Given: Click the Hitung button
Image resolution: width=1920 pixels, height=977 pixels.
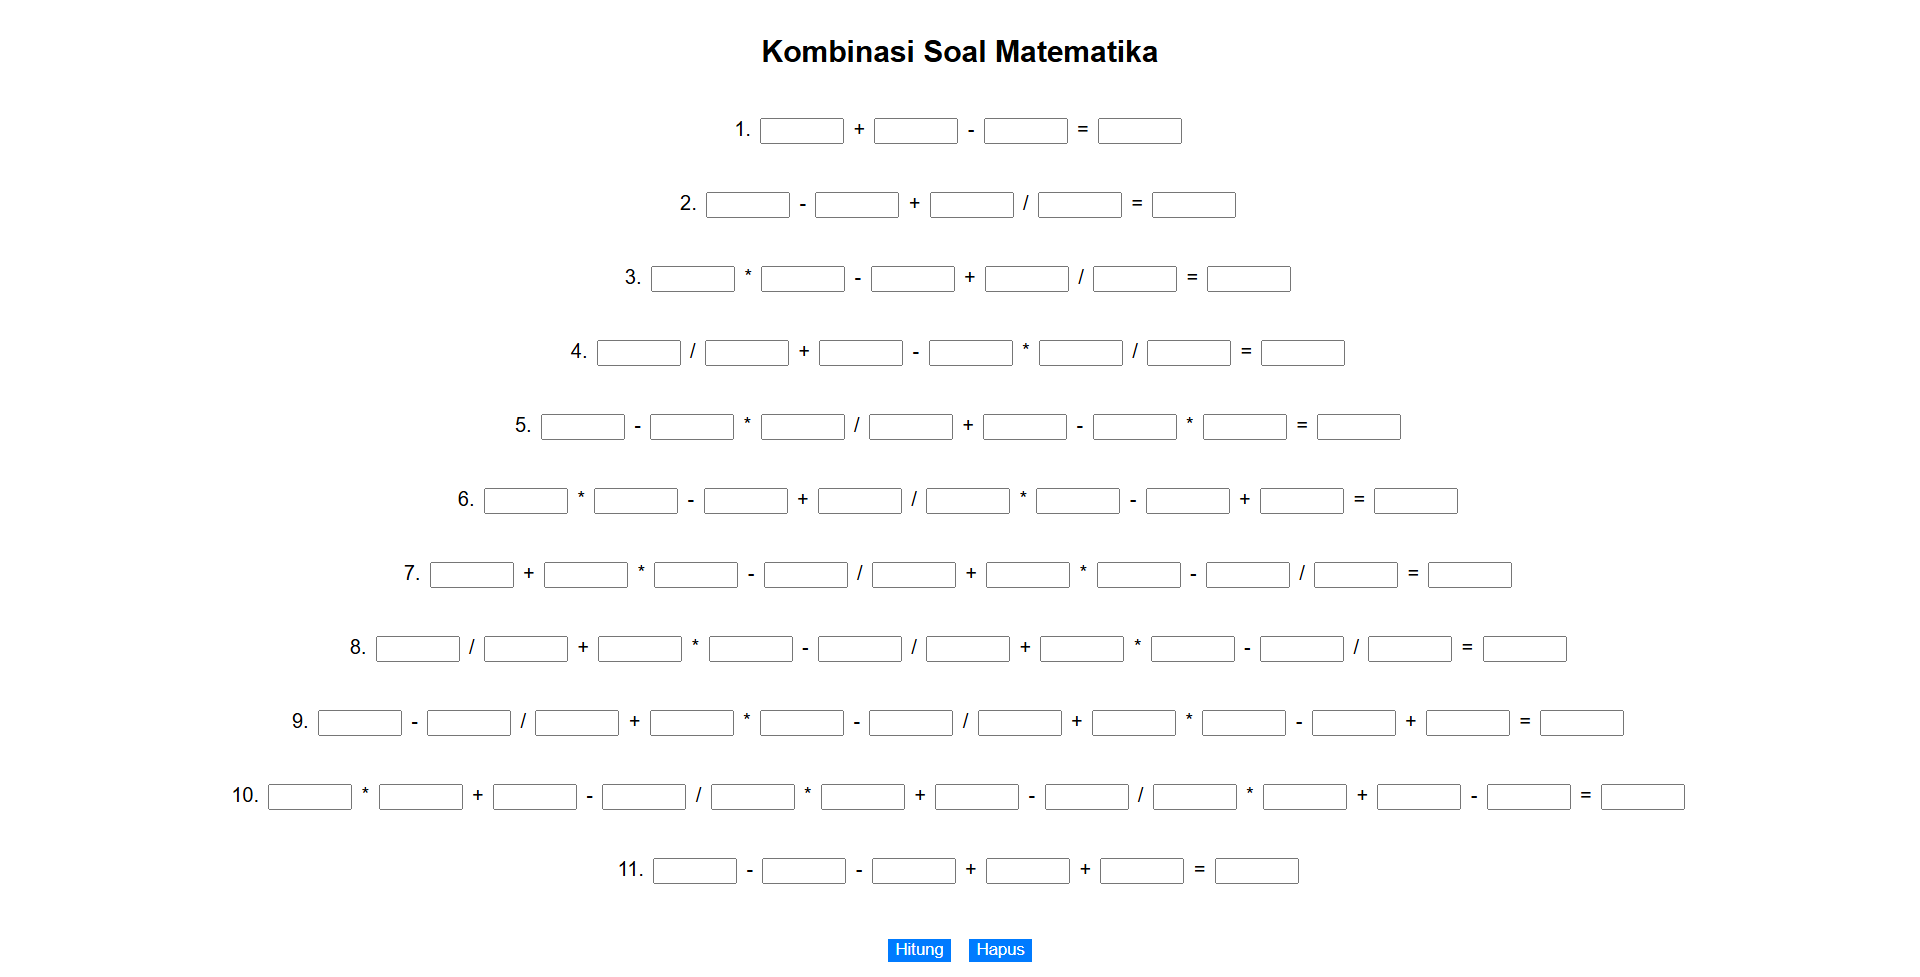Looking at the screenshot, I should click(x=919, y=950).
